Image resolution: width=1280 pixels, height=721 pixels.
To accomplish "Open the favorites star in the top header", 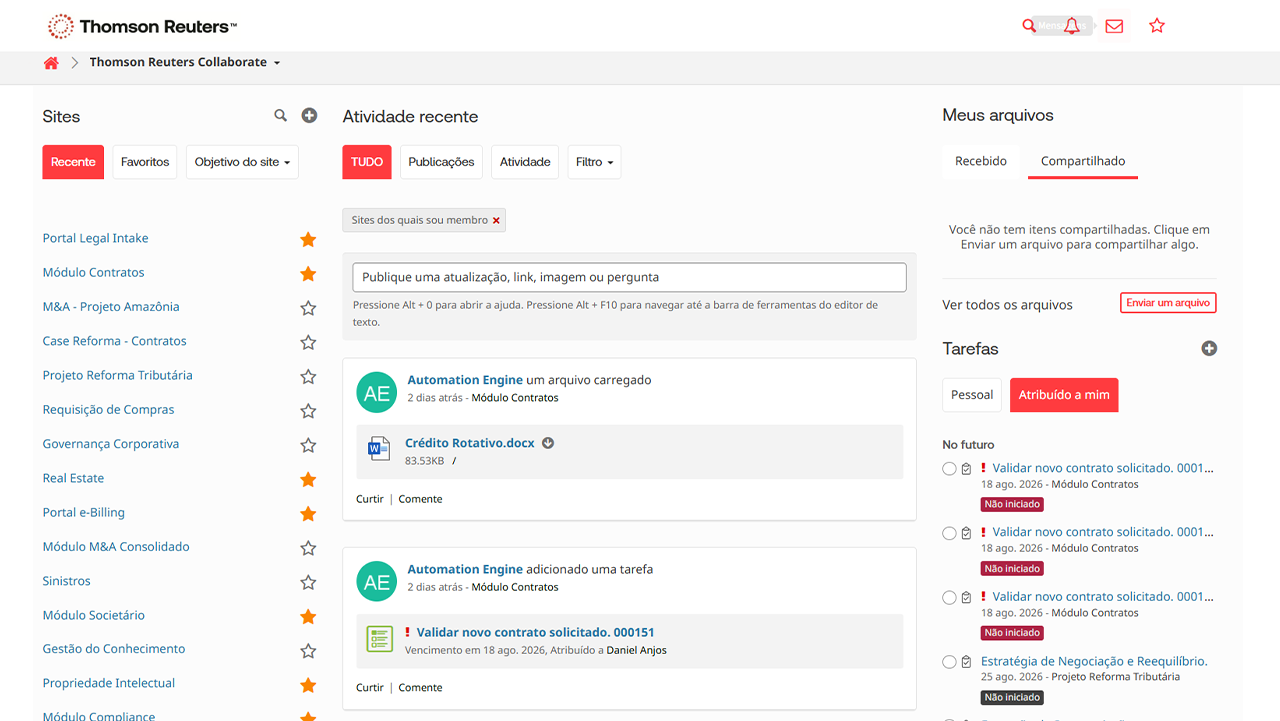I will [x=1157, y=26].
